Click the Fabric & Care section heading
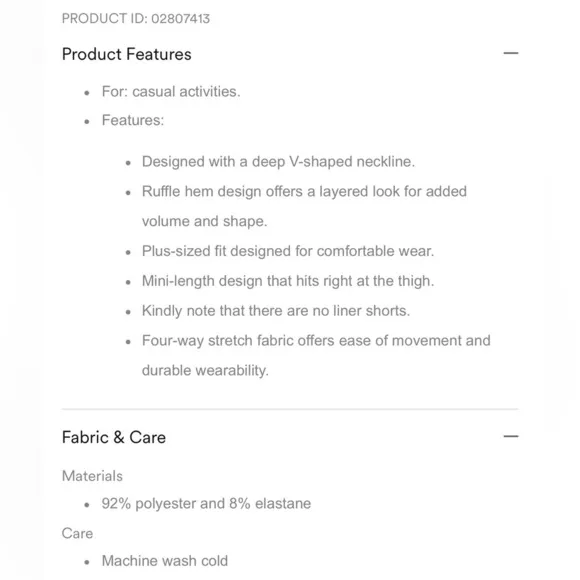This screenshot has width=580, height=580. click(x=114, y=437)
